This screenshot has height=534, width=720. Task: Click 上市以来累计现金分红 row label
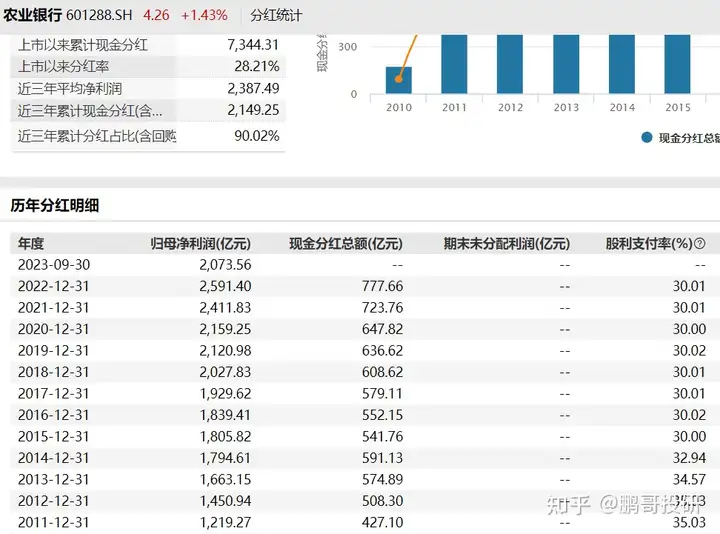coord(83,45)
